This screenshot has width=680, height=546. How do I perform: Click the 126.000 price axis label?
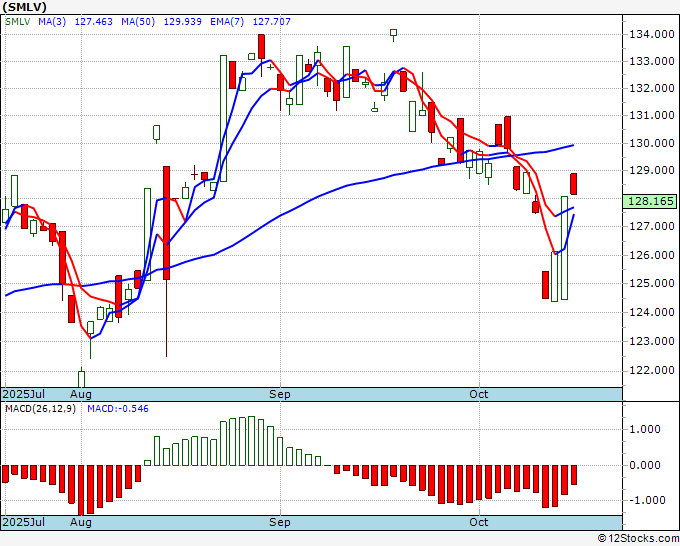pyautogui.click(x=652, y=255)
